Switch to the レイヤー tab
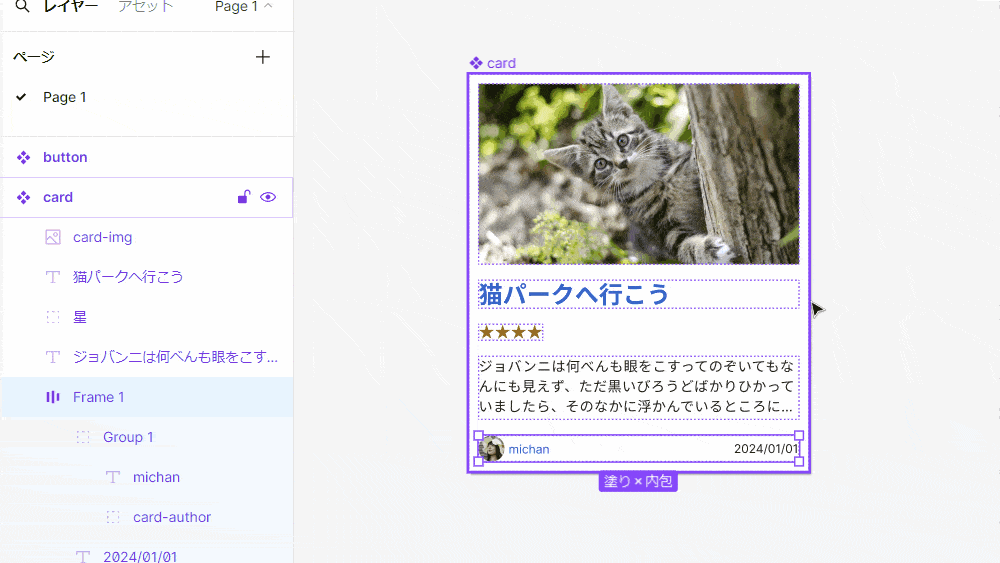The width and height of the screenshot is (1000, 563). point(71,6)
